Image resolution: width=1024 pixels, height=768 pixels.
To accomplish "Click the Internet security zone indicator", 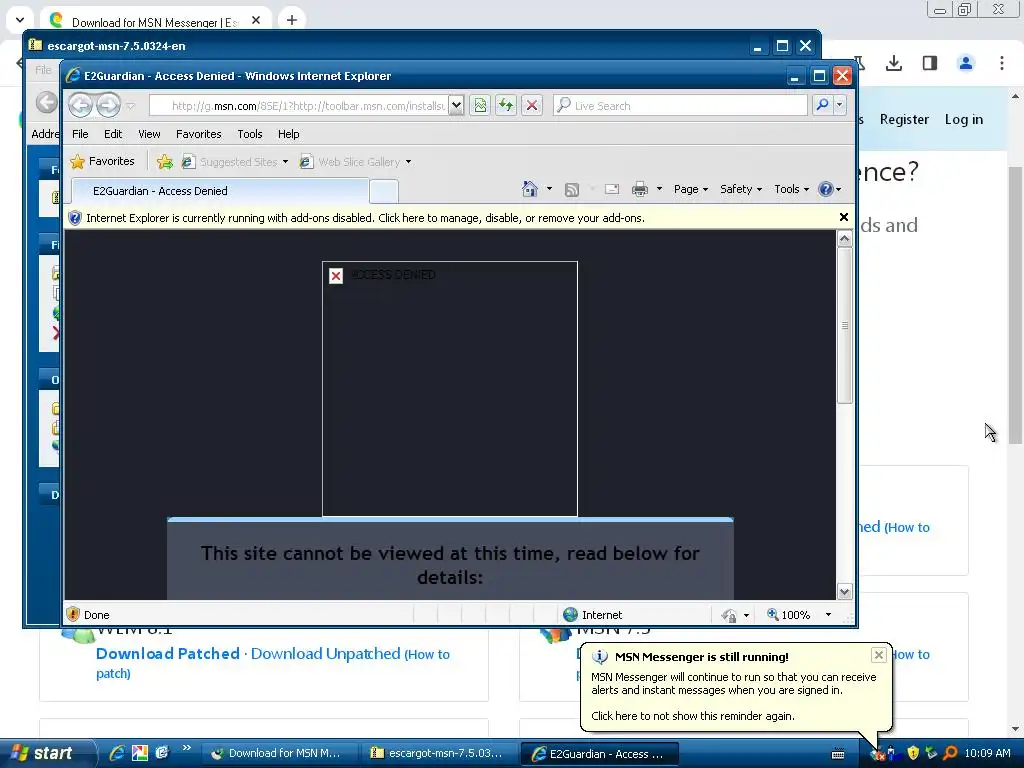I will pyautogui.click(x=593, y=615).
